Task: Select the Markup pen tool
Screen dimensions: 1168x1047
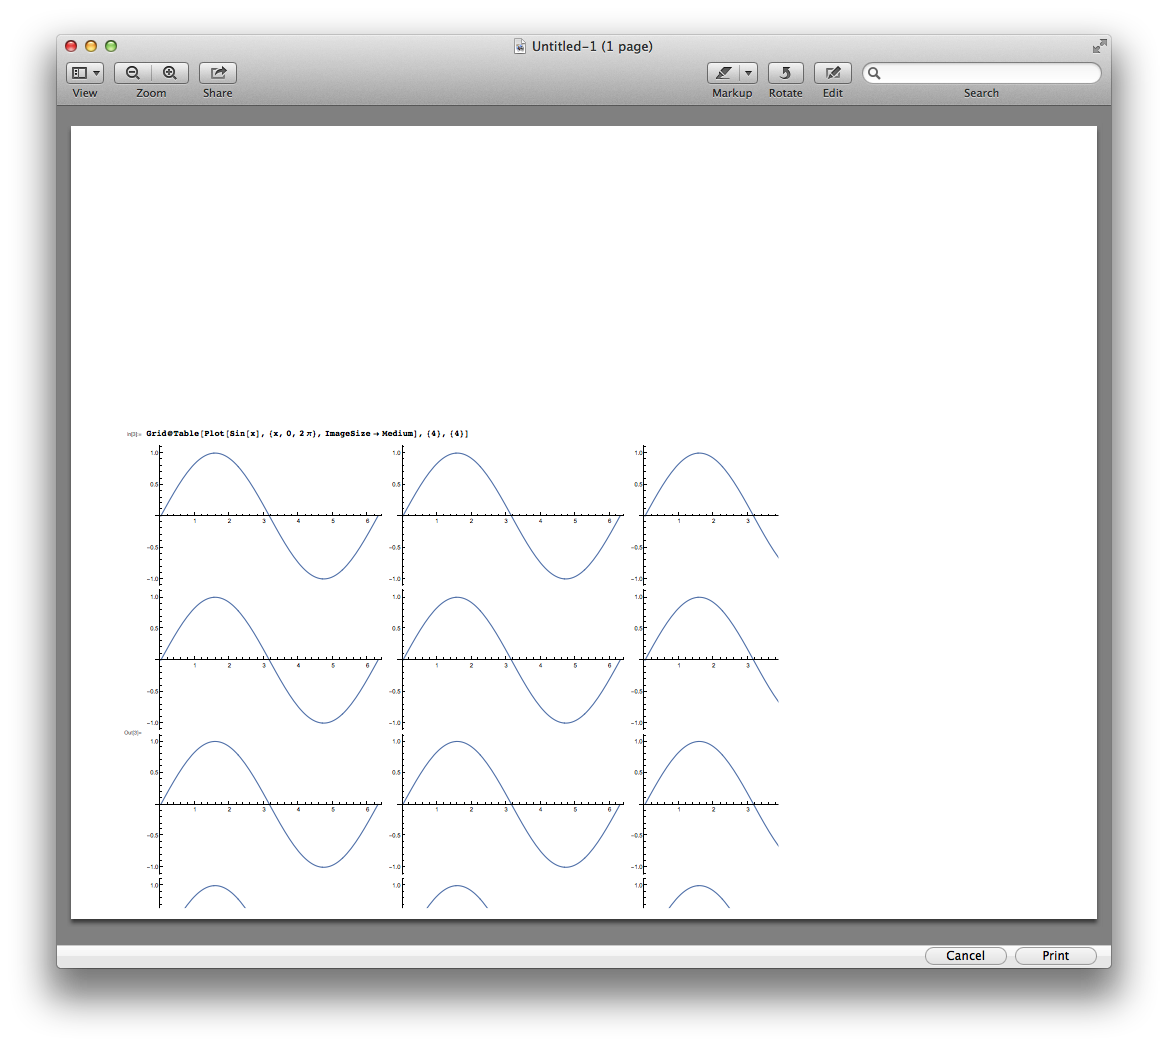Action: coord(723,73)
